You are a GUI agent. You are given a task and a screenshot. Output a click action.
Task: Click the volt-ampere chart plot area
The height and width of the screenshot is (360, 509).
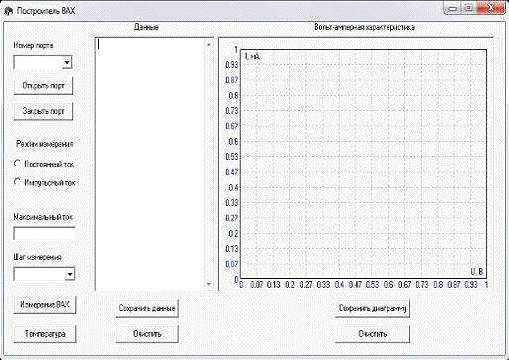pyautogui.click(x=363, y=164)
